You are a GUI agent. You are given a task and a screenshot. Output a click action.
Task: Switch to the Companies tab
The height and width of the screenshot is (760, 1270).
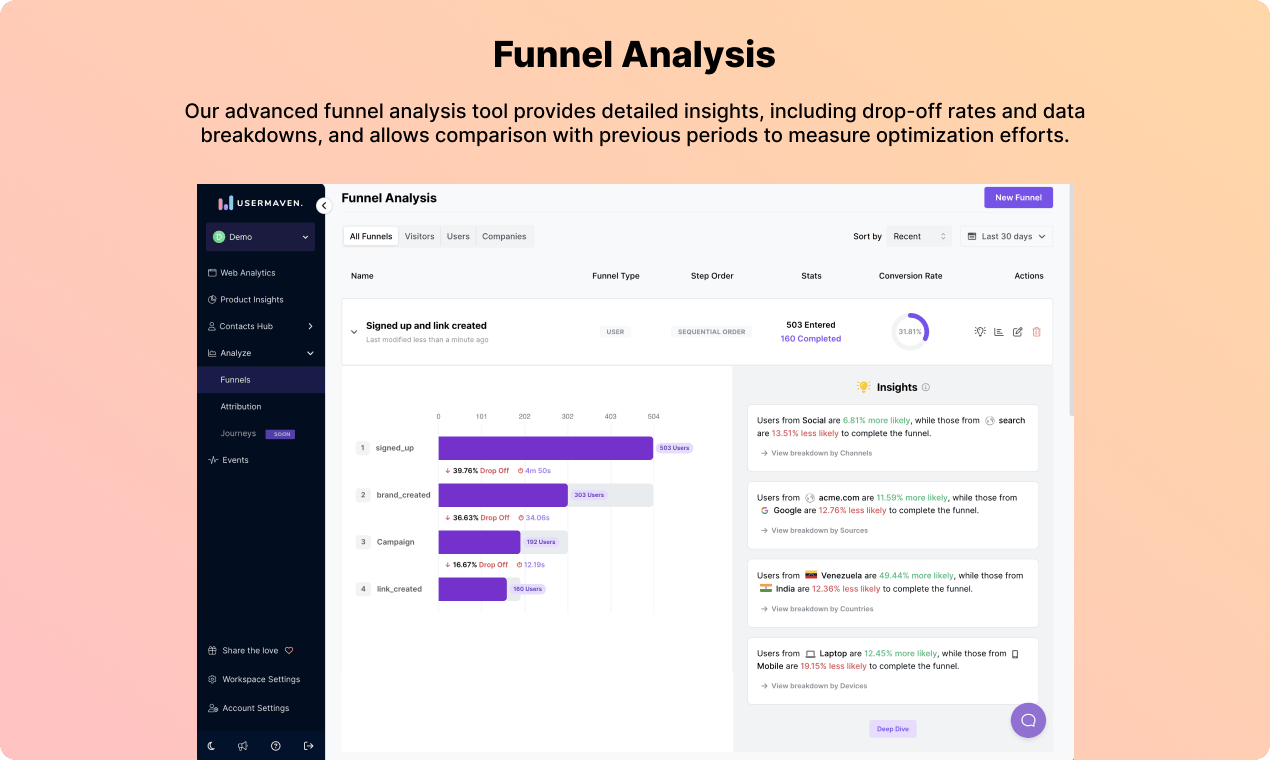coord(504,237)
